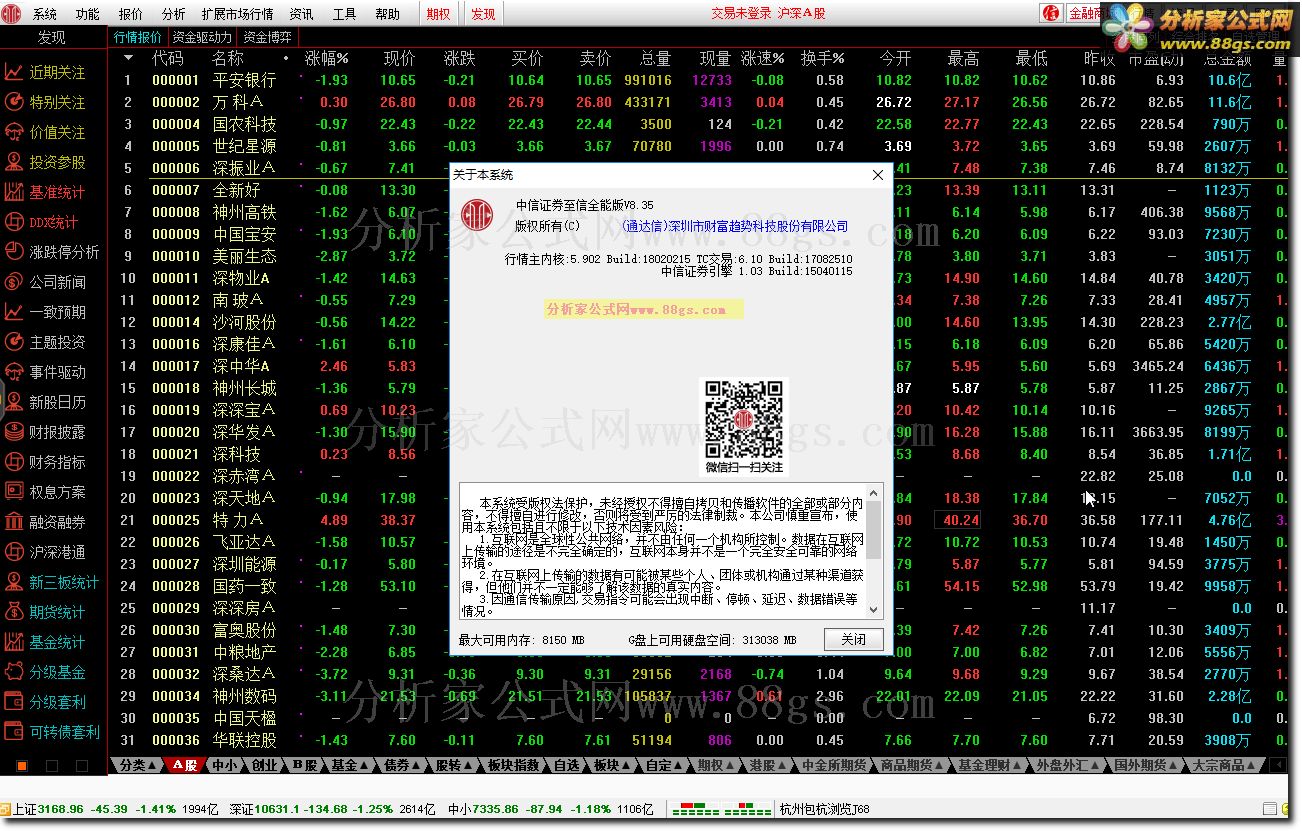Open the 分析 menu

pyautogui.click(x=174, y=14)
